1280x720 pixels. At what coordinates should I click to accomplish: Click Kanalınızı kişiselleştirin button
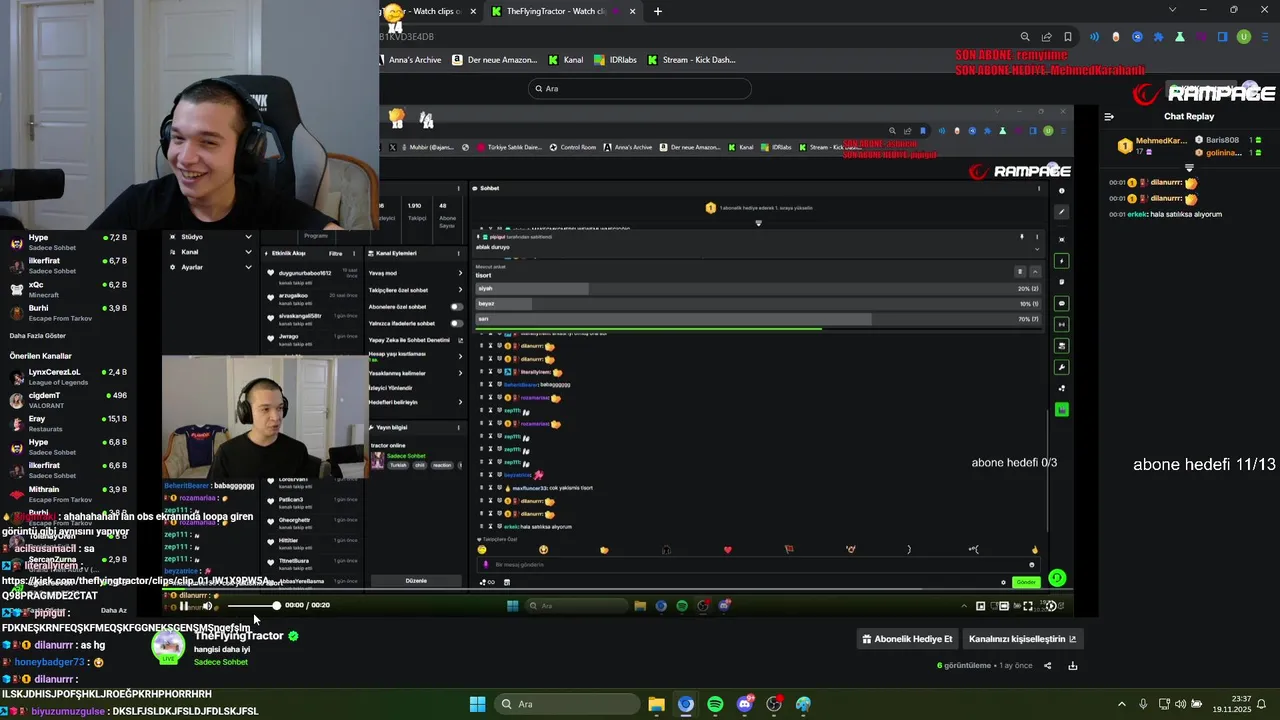point(1022,639)
